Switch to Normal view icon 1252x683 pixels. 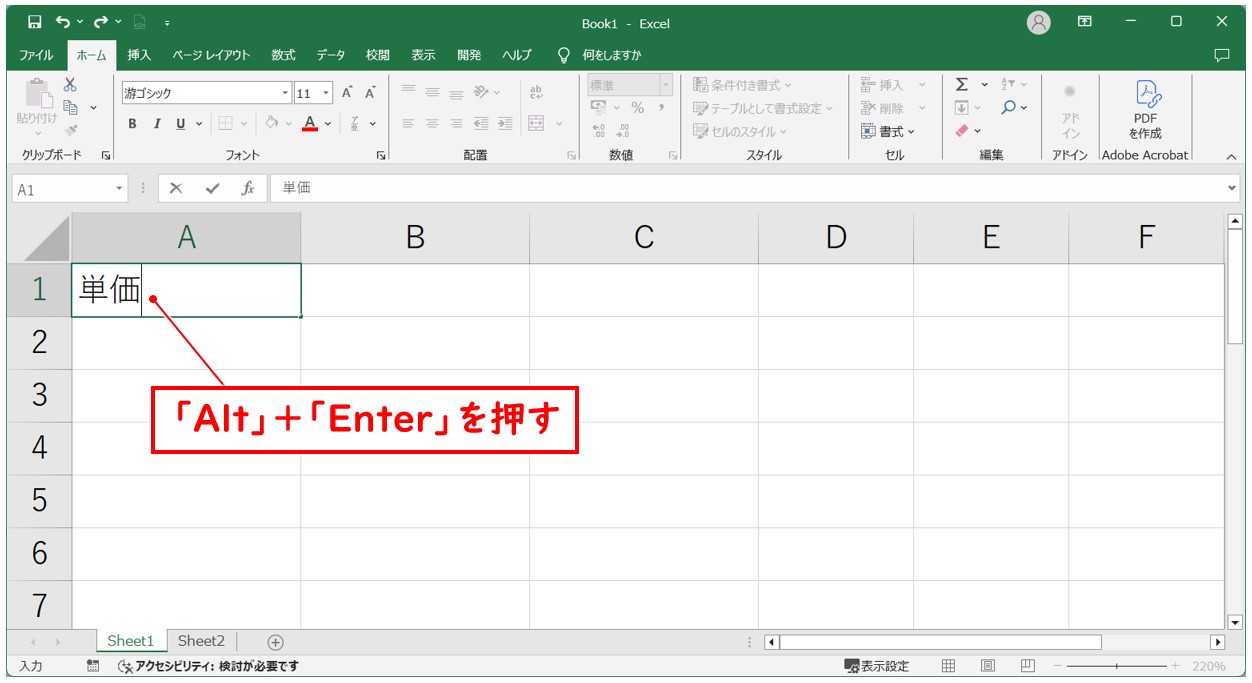(x=948, y=666)
